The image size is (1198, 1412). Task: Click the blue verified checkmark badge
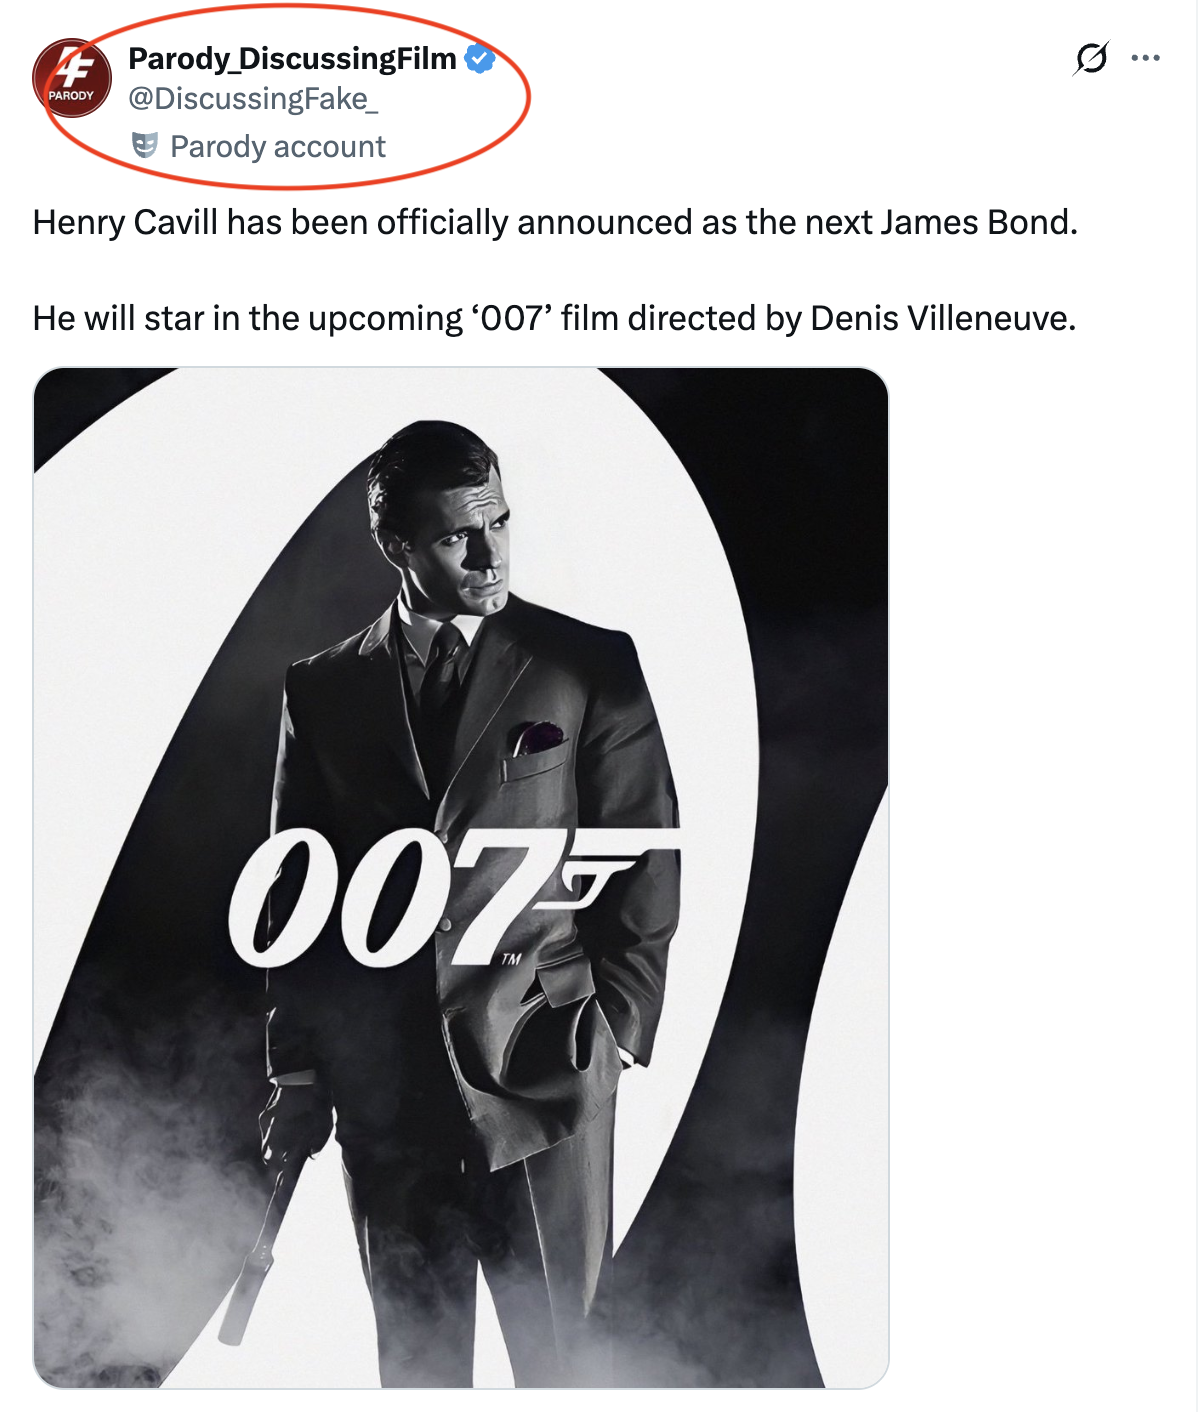click(x=481, y=59)
